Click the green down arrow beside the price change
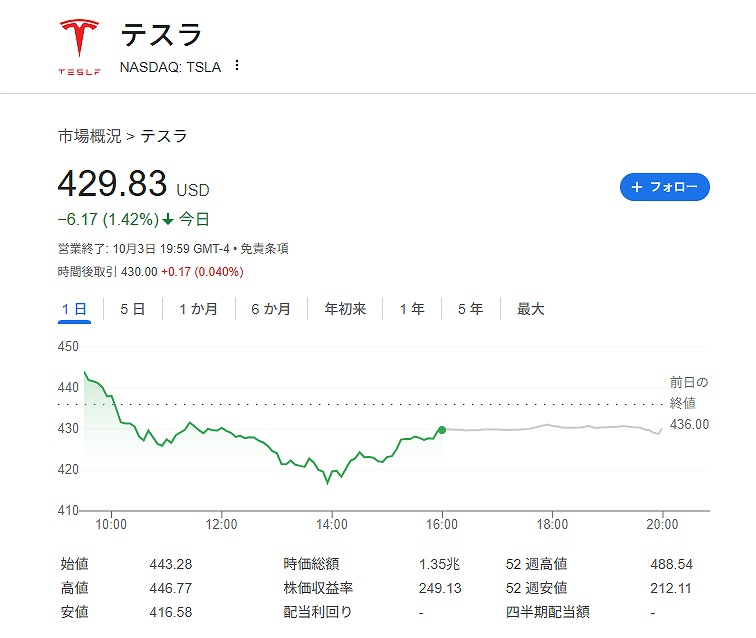The width and height of the screenshot is (756, 638). click(x=168, y=219)
